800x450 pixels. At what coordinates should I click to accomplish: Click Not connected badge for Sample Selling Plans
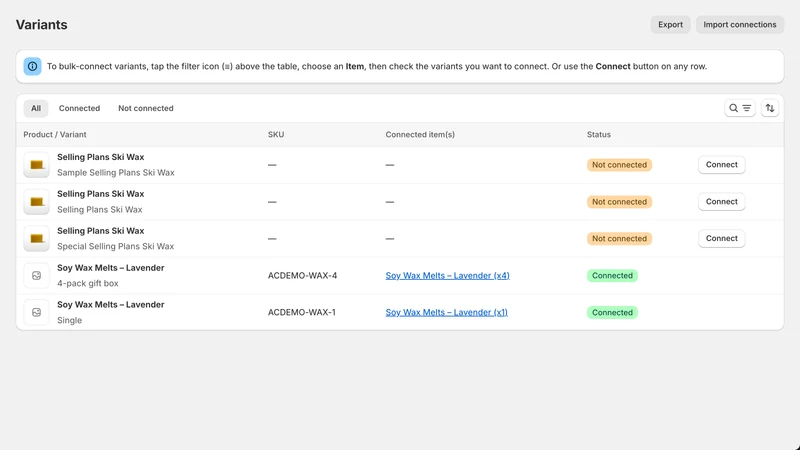(x=619, y=165)
